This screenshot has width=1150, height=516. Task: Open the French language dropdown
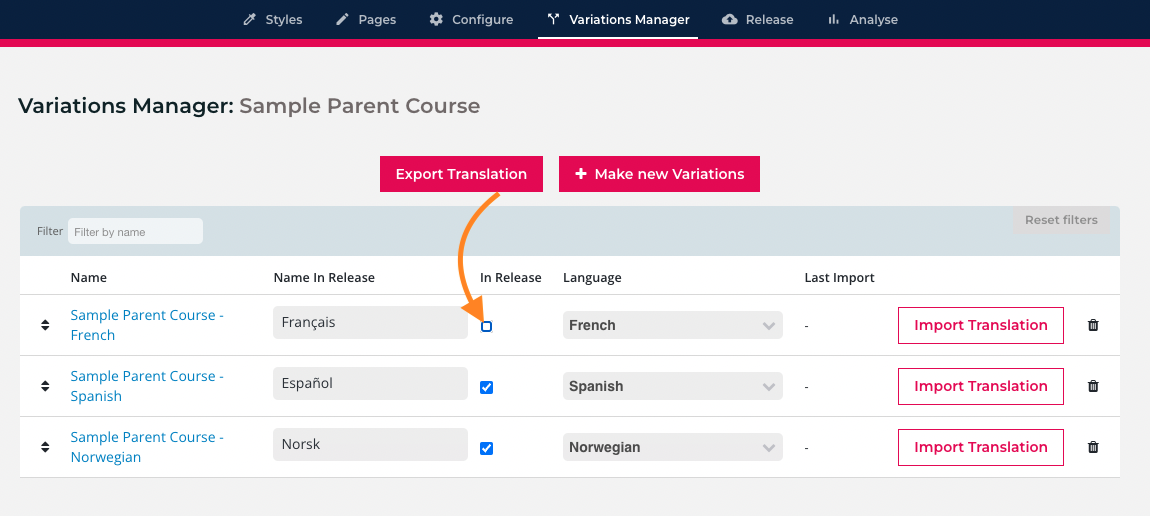[x=673, y=325]
